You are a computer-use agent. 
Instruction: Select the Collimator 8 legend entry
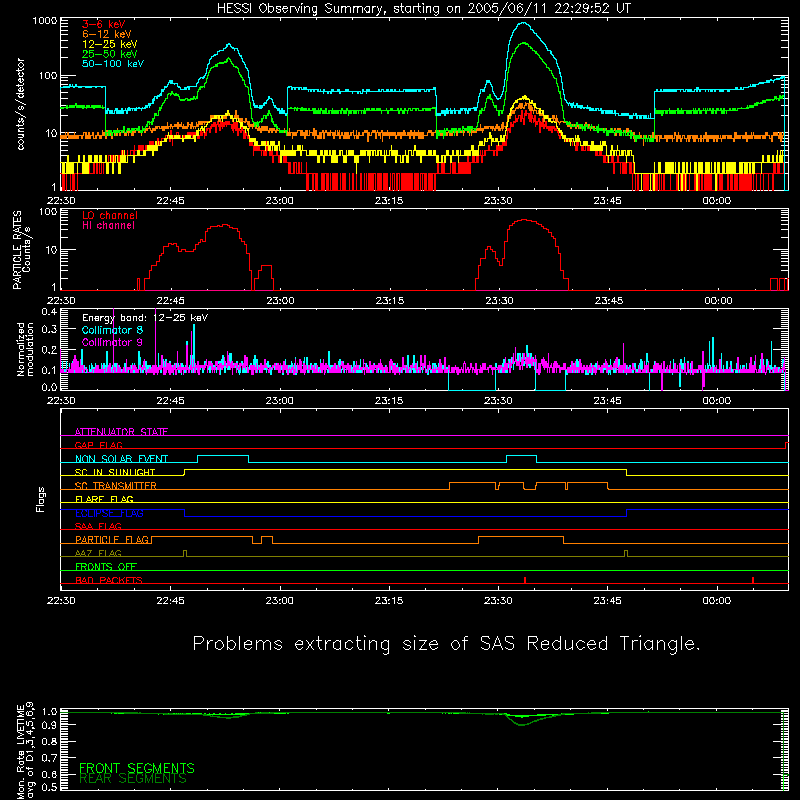112,330
